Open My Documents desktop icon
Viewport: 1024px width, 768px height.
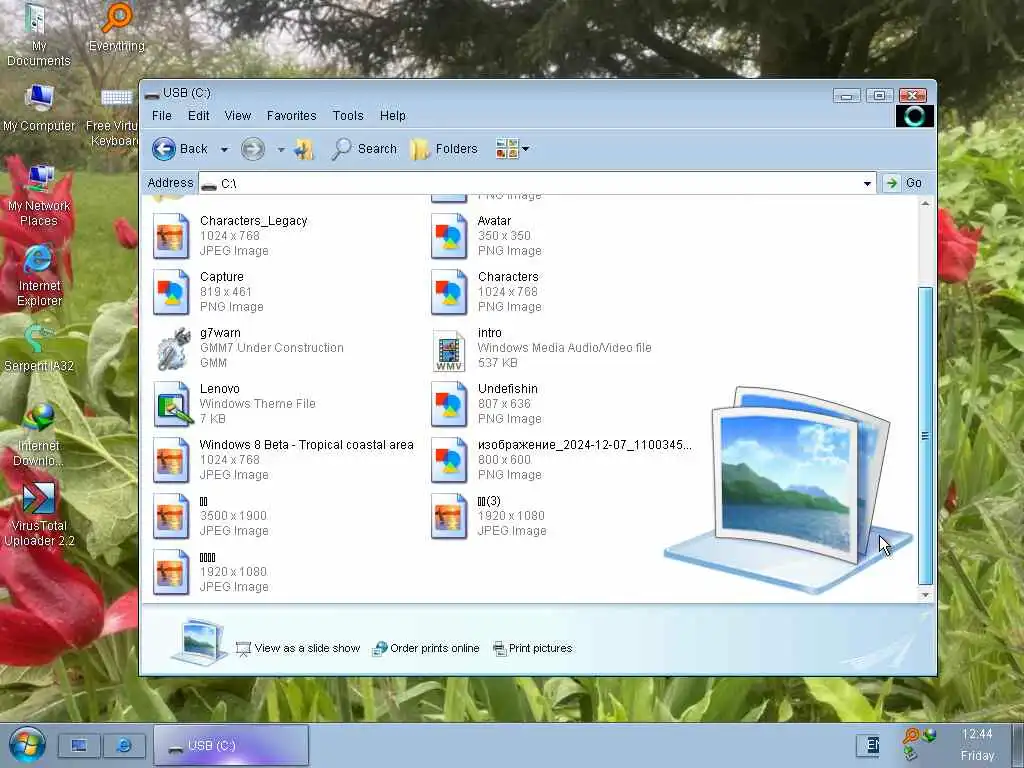click(x=38, y=35)
